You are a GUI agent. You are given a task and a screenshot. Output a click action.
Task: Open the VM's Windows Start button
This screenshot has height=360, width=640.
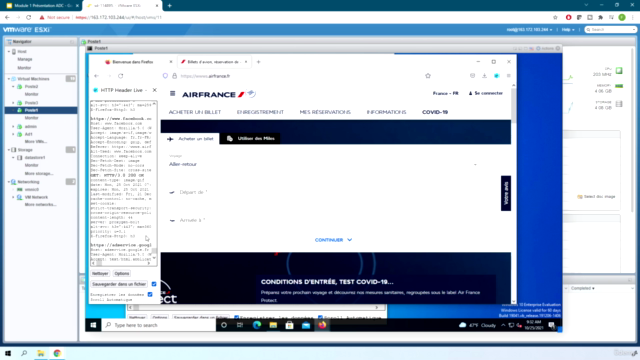pos(93,325)
